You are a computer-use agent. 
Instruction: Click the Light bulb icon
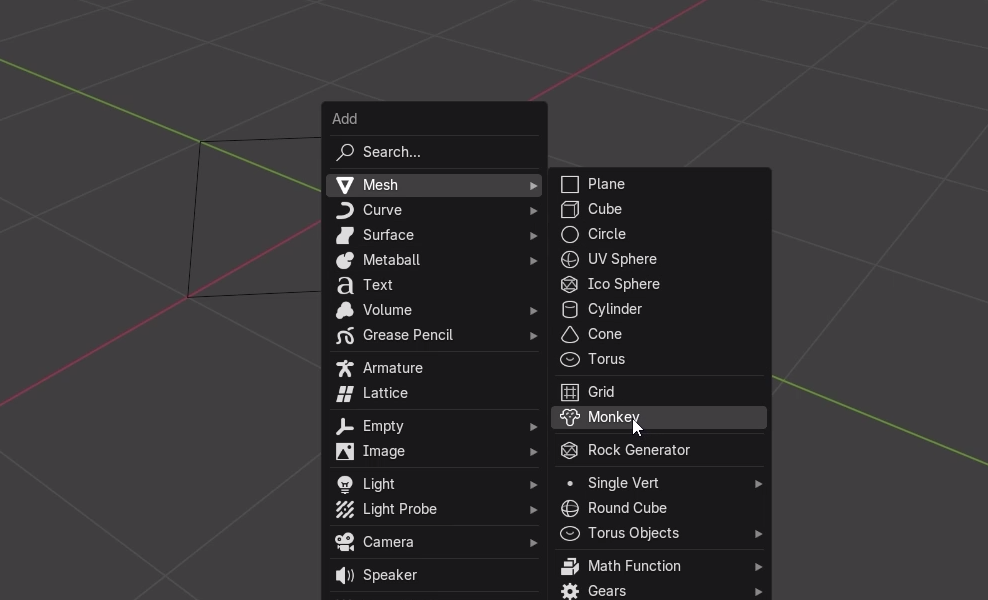(x=345, y=484)
